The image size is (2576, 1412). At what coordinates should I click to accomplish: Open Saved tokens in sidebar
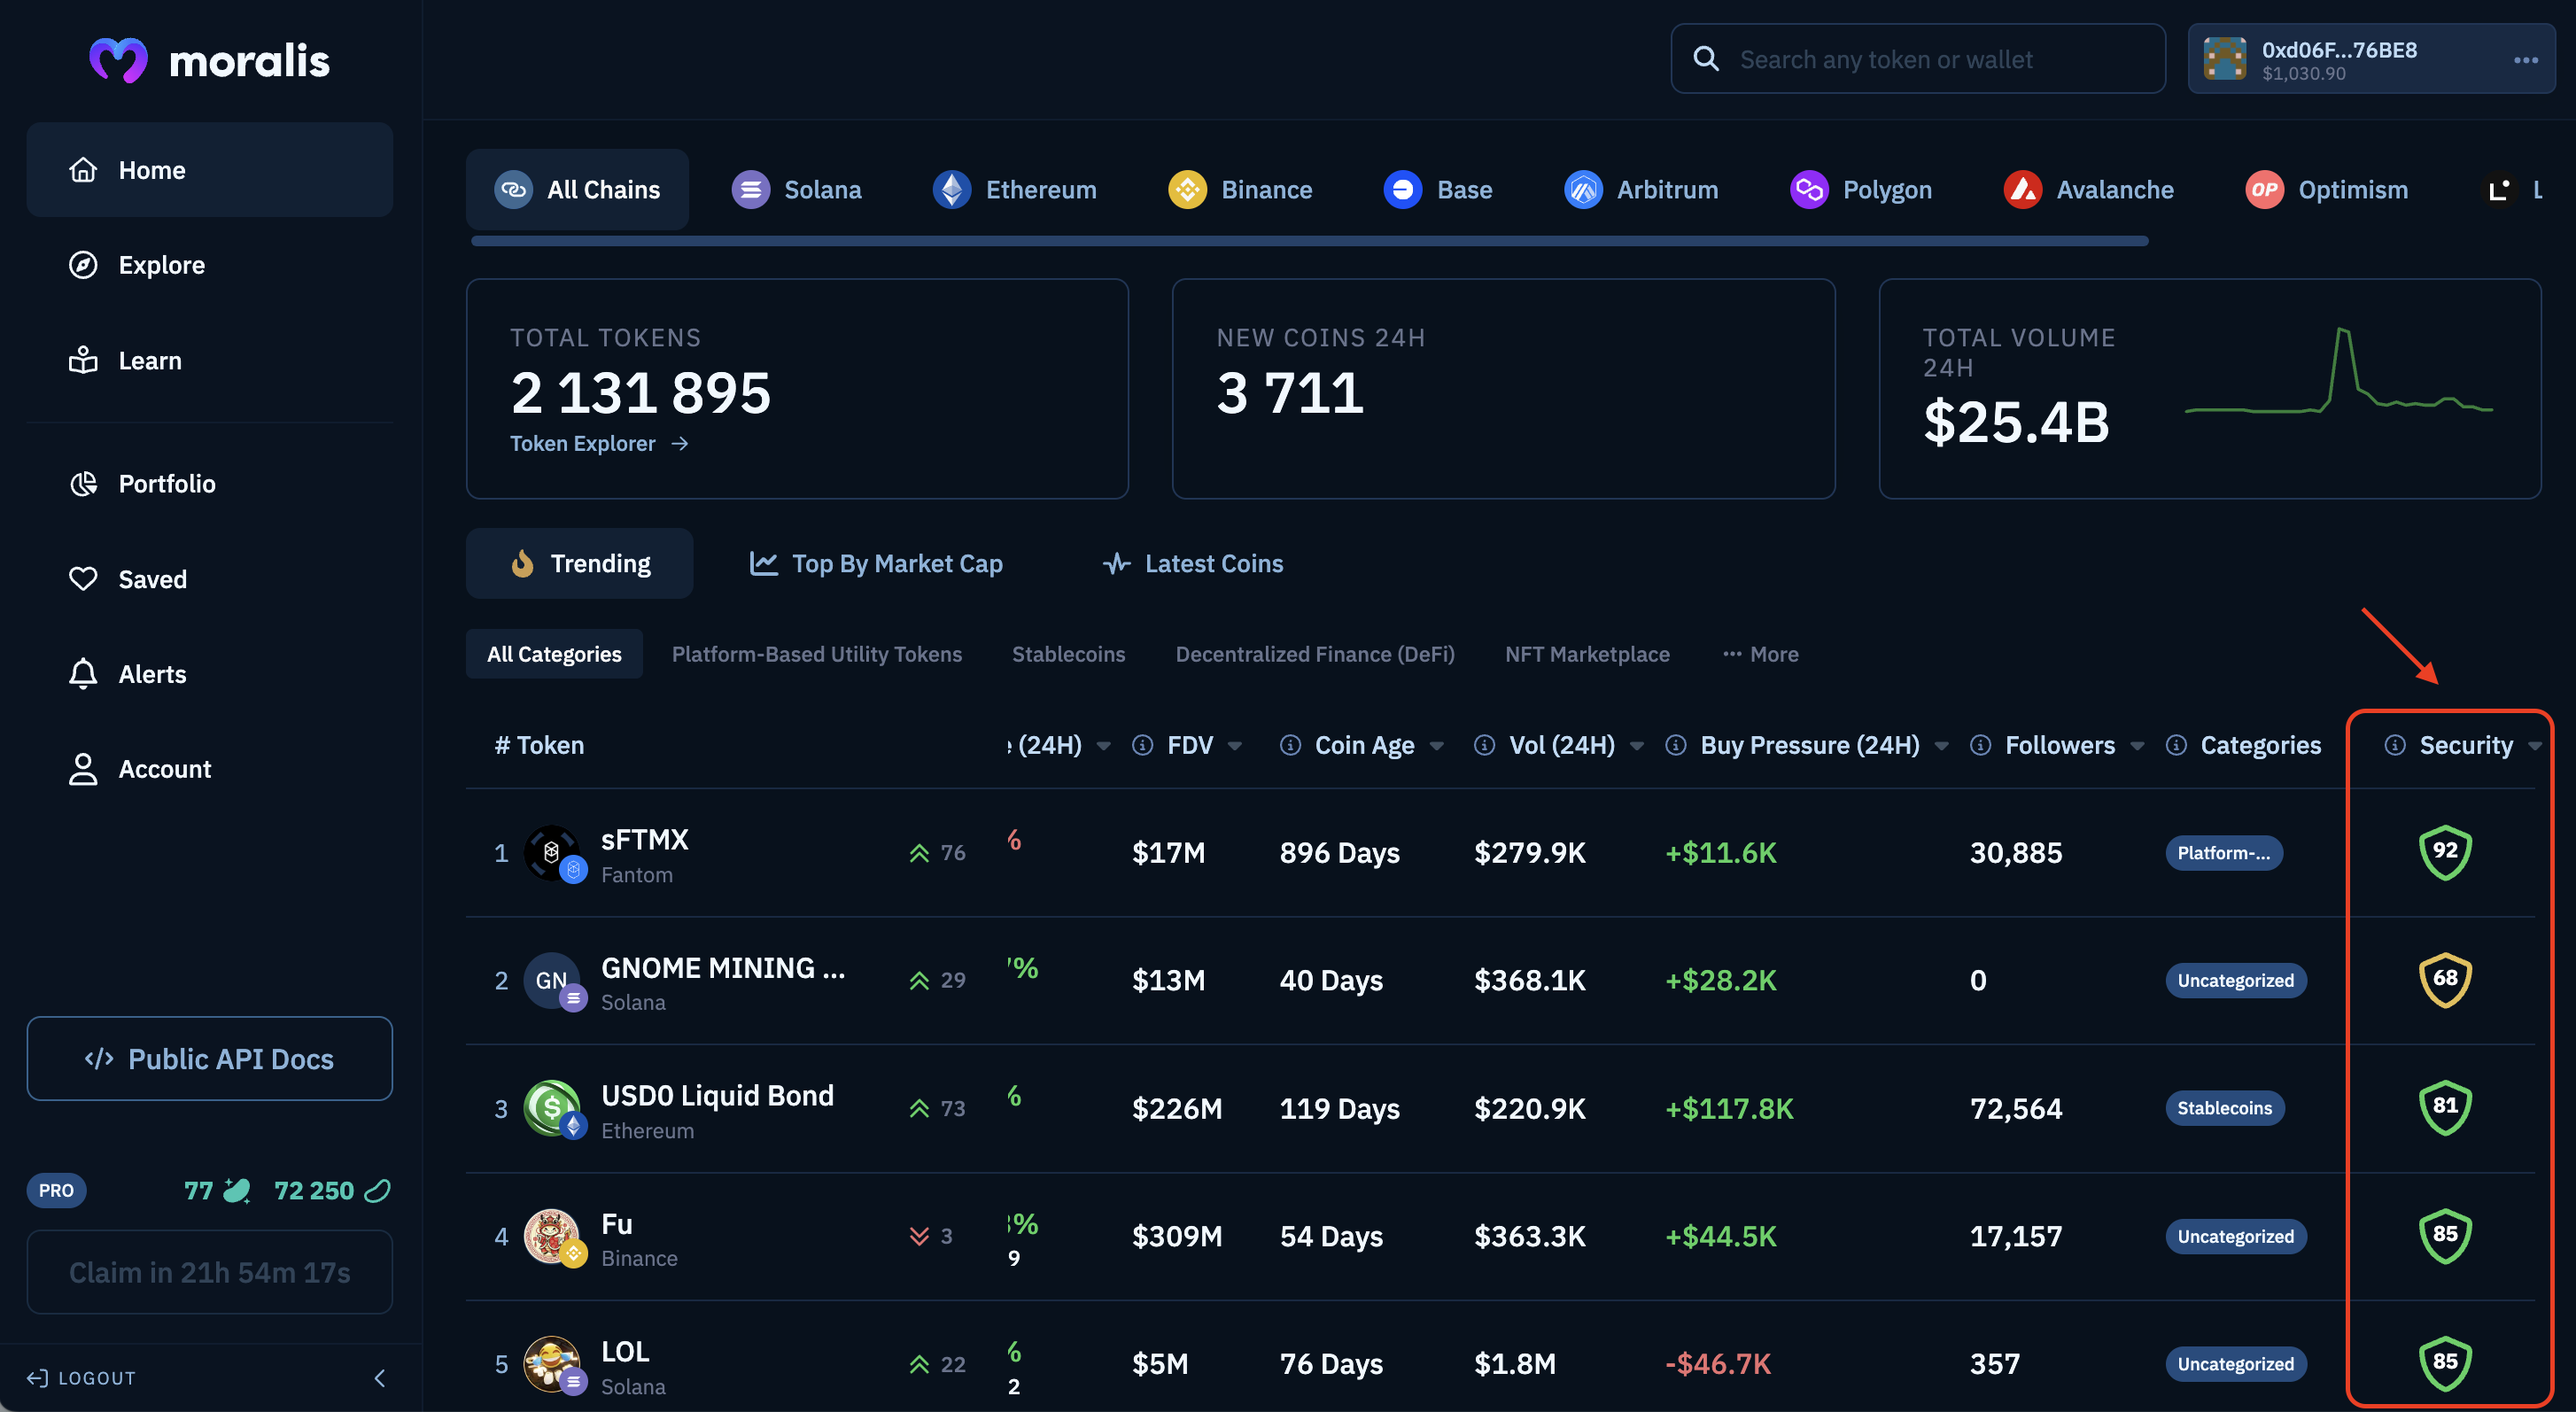(209, 579)
